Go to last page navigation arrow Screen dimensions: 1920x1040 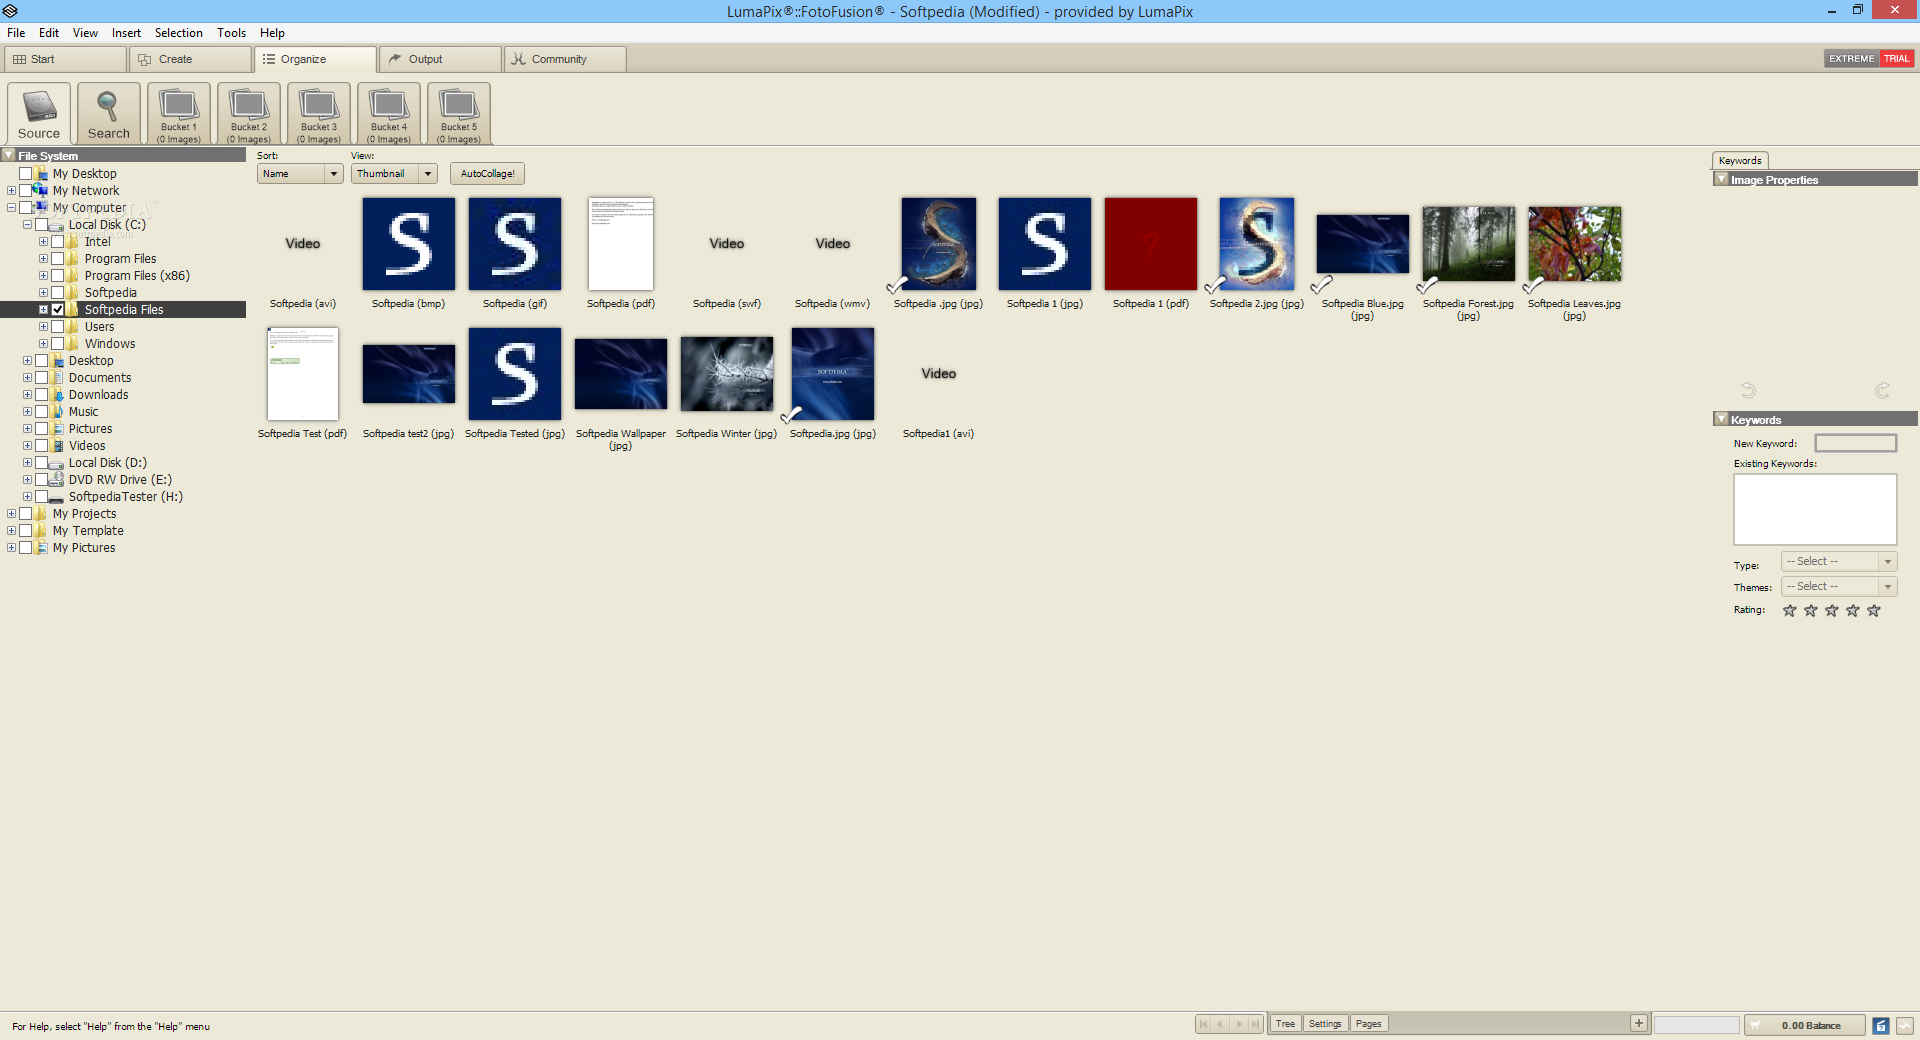(x=1256, y=1024)
